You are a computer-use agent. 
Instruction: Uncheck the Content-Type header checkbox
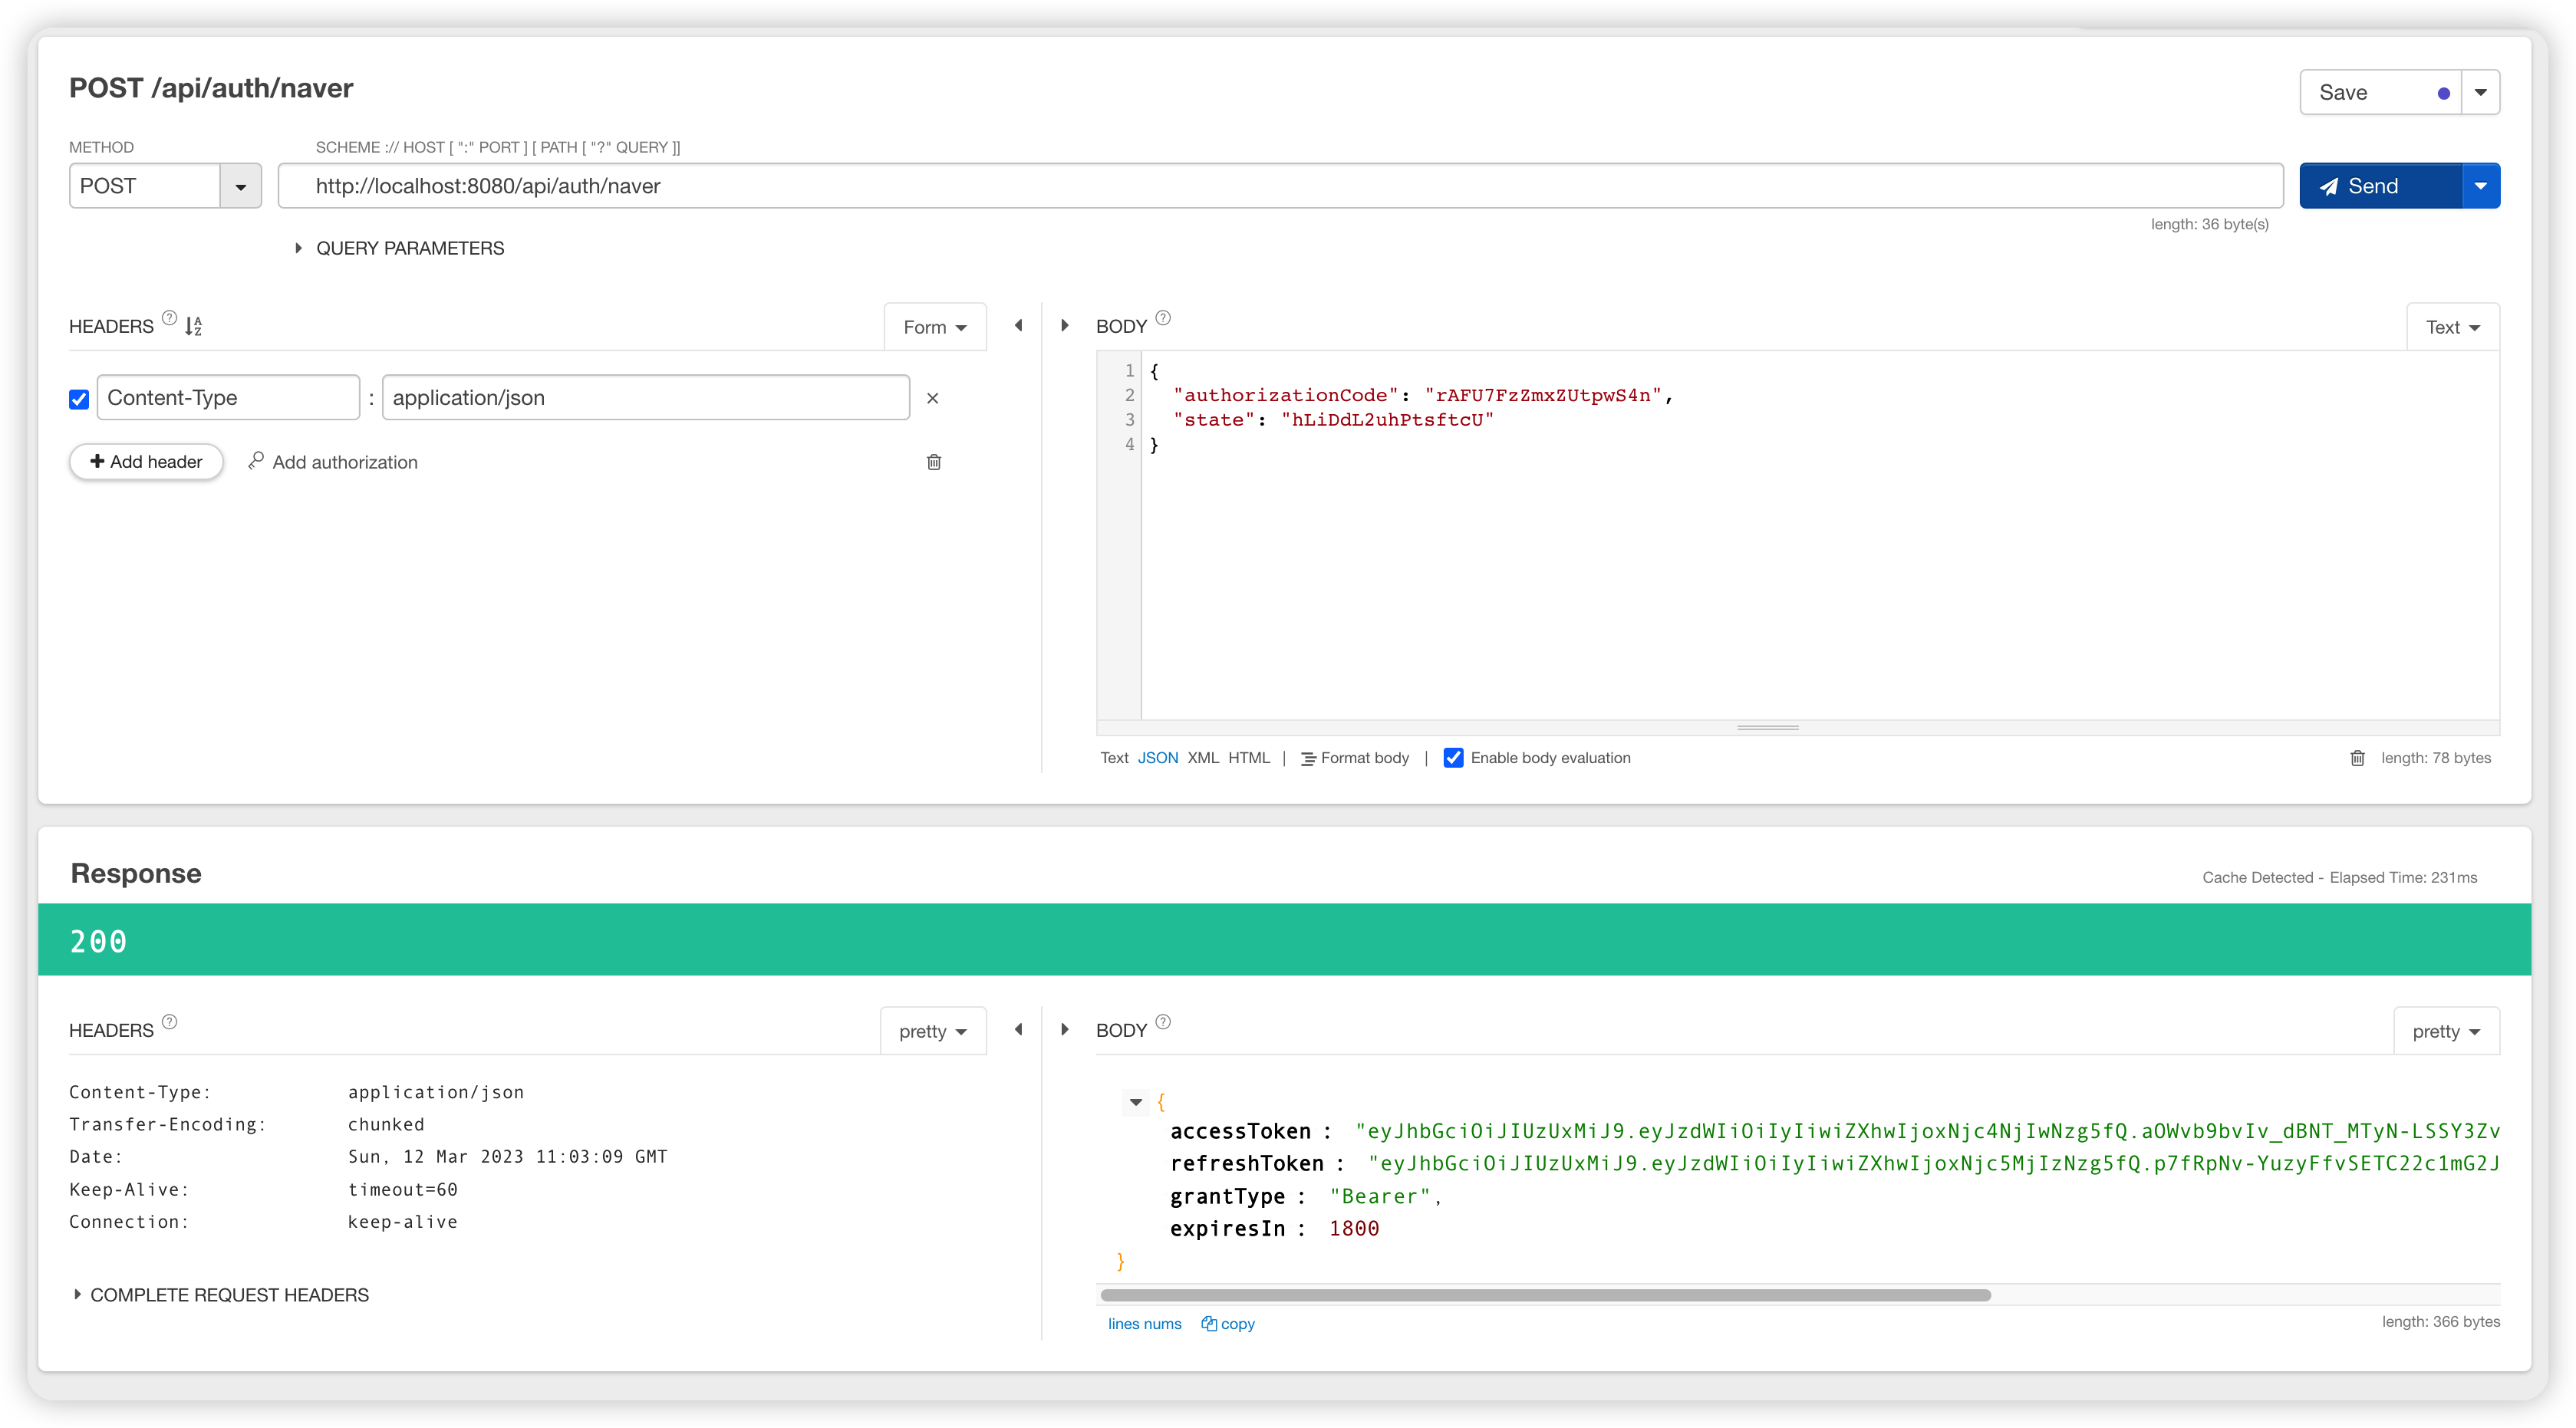coord(79,399)
